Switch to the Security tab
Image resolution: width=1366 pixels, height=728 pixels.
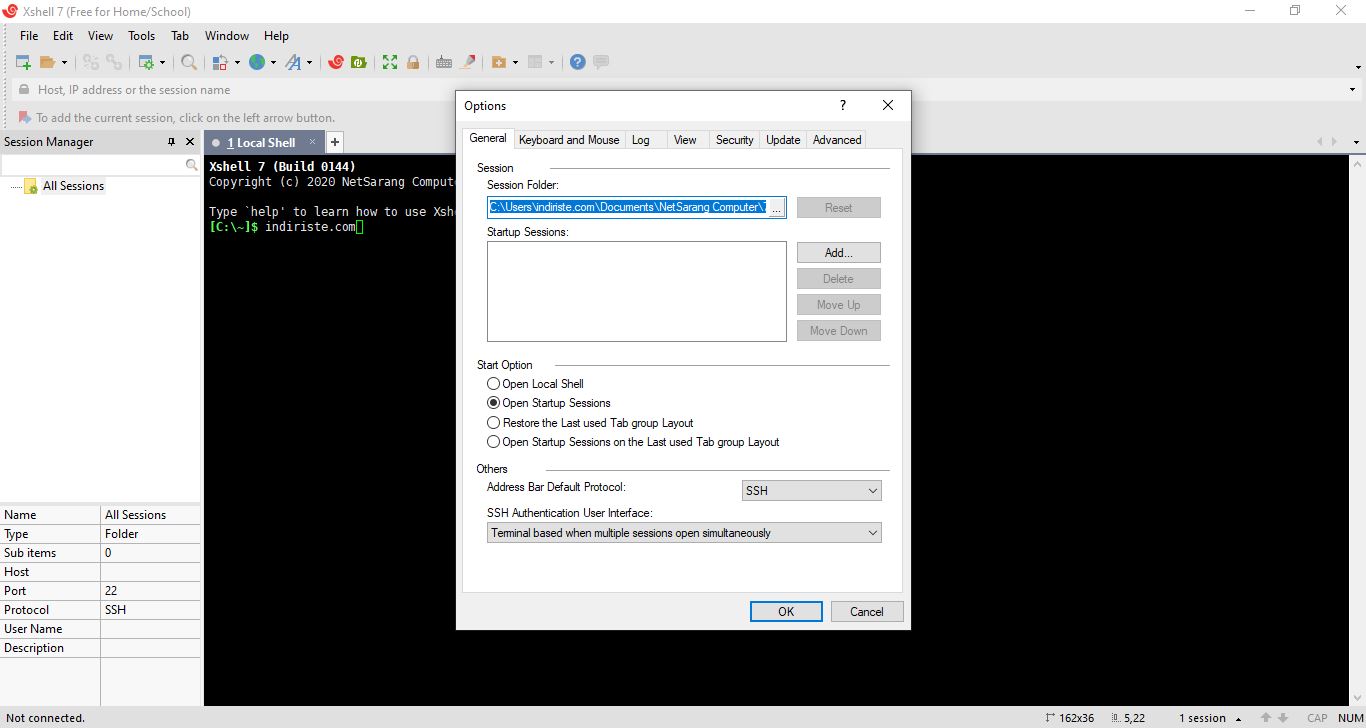734,140
